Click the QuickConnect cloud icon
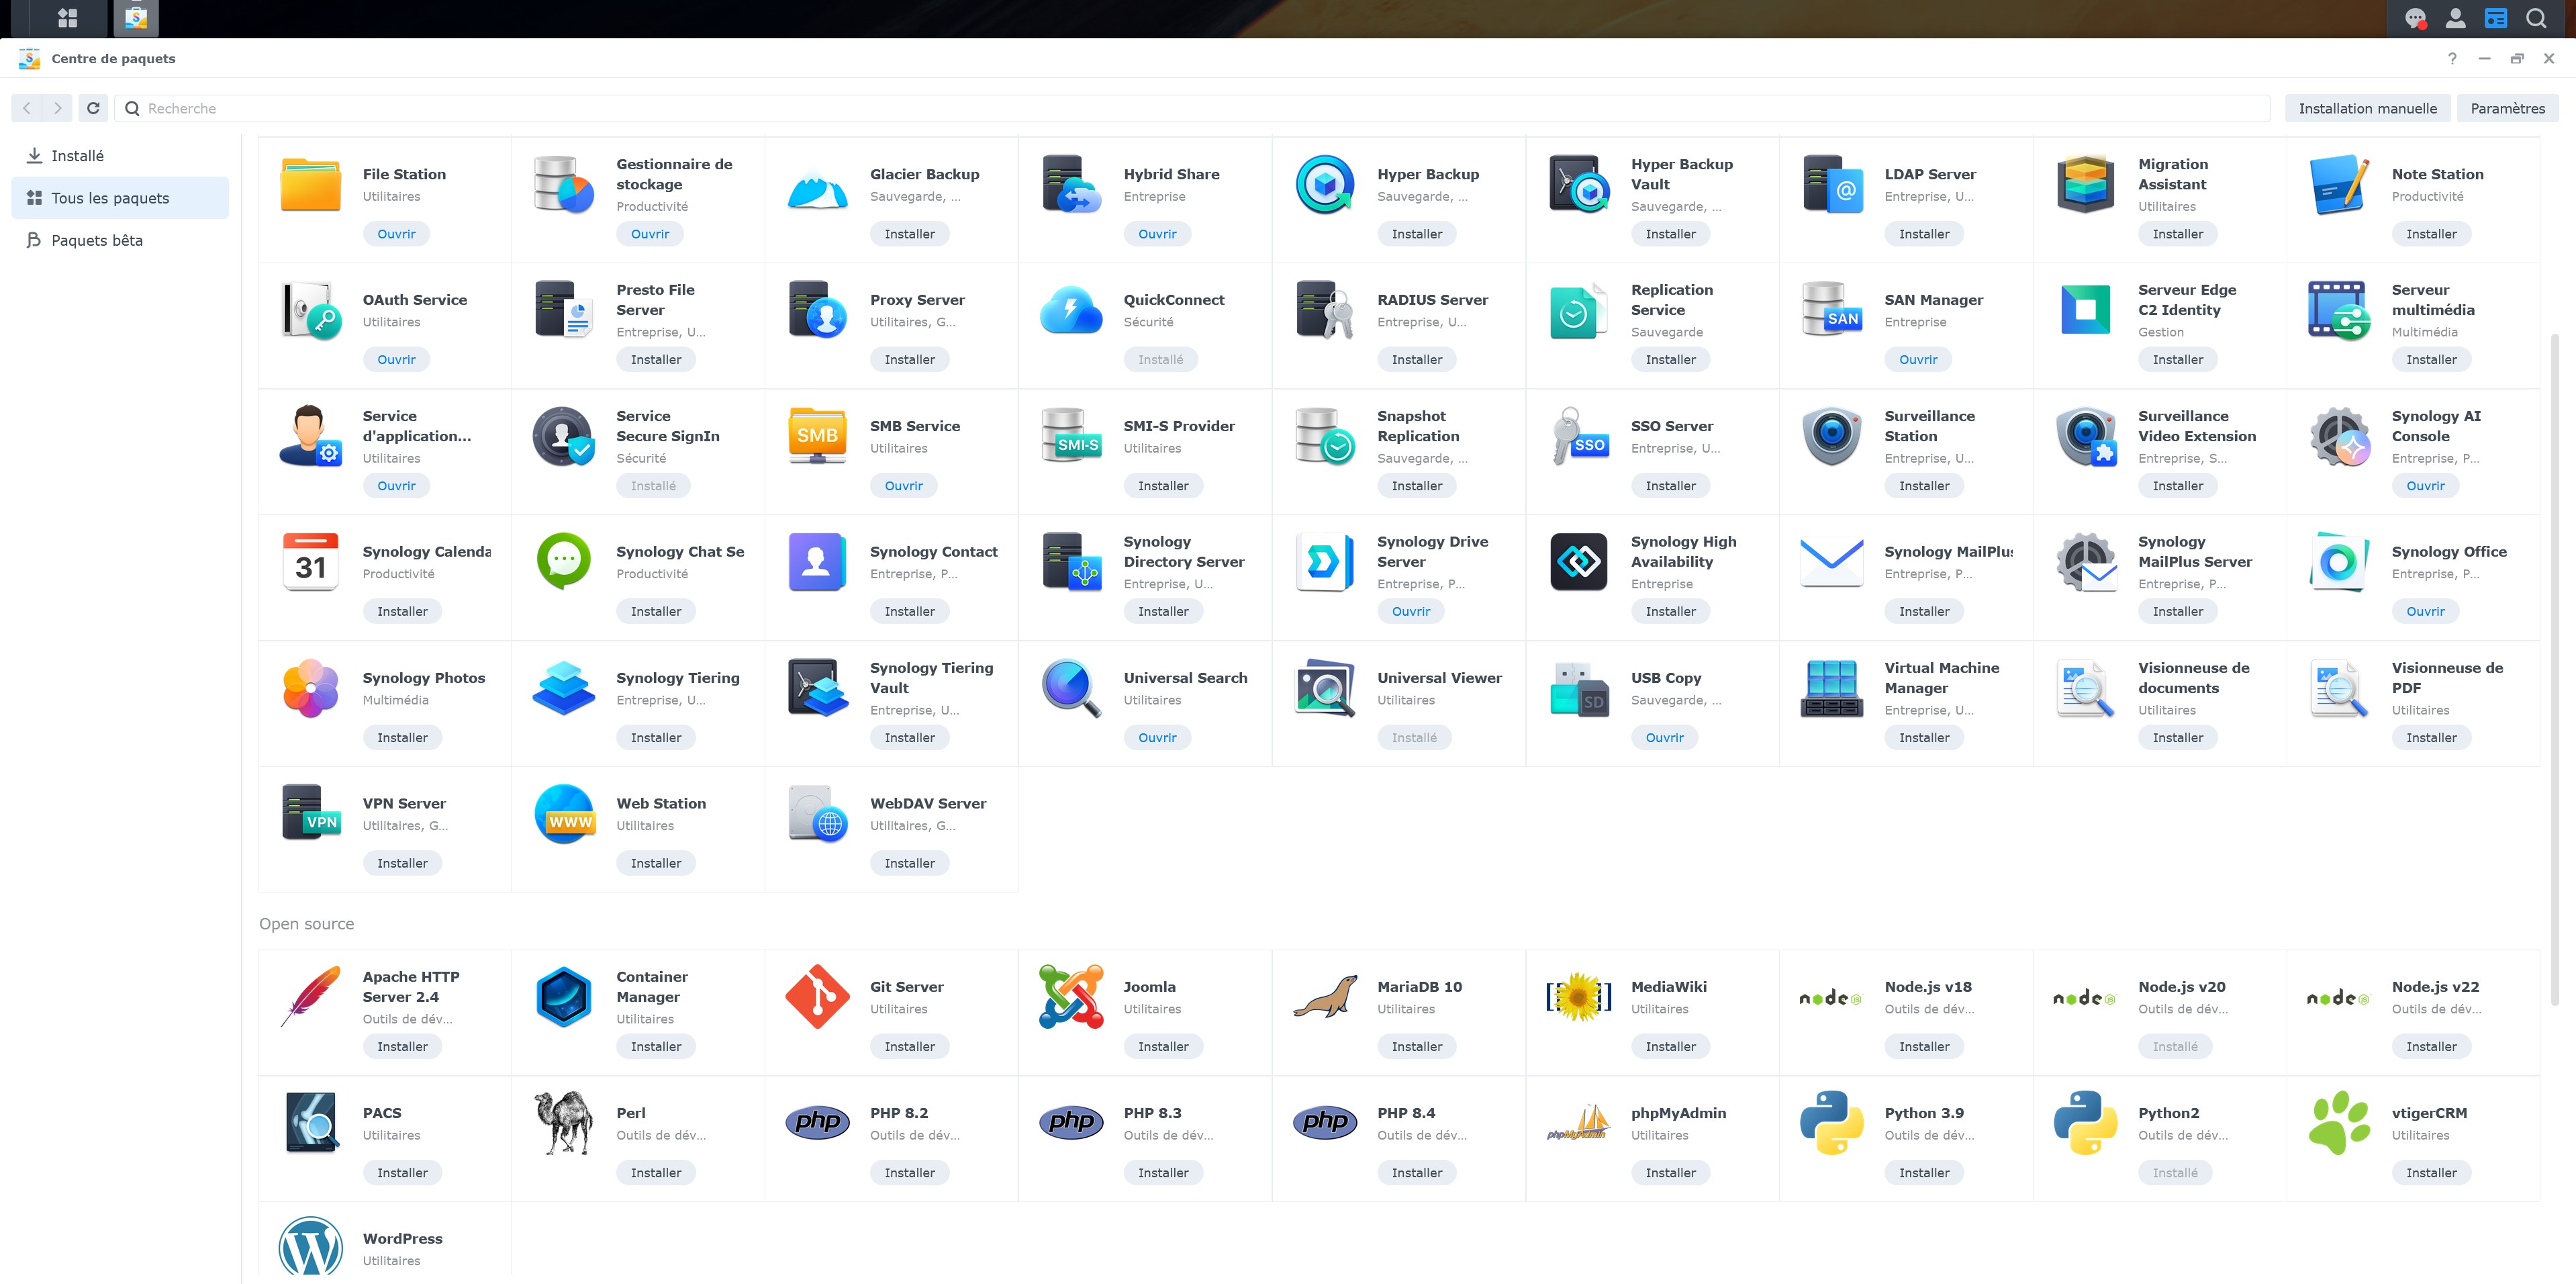This screenshot has height=1284, width=2576. click(1071, 310)
